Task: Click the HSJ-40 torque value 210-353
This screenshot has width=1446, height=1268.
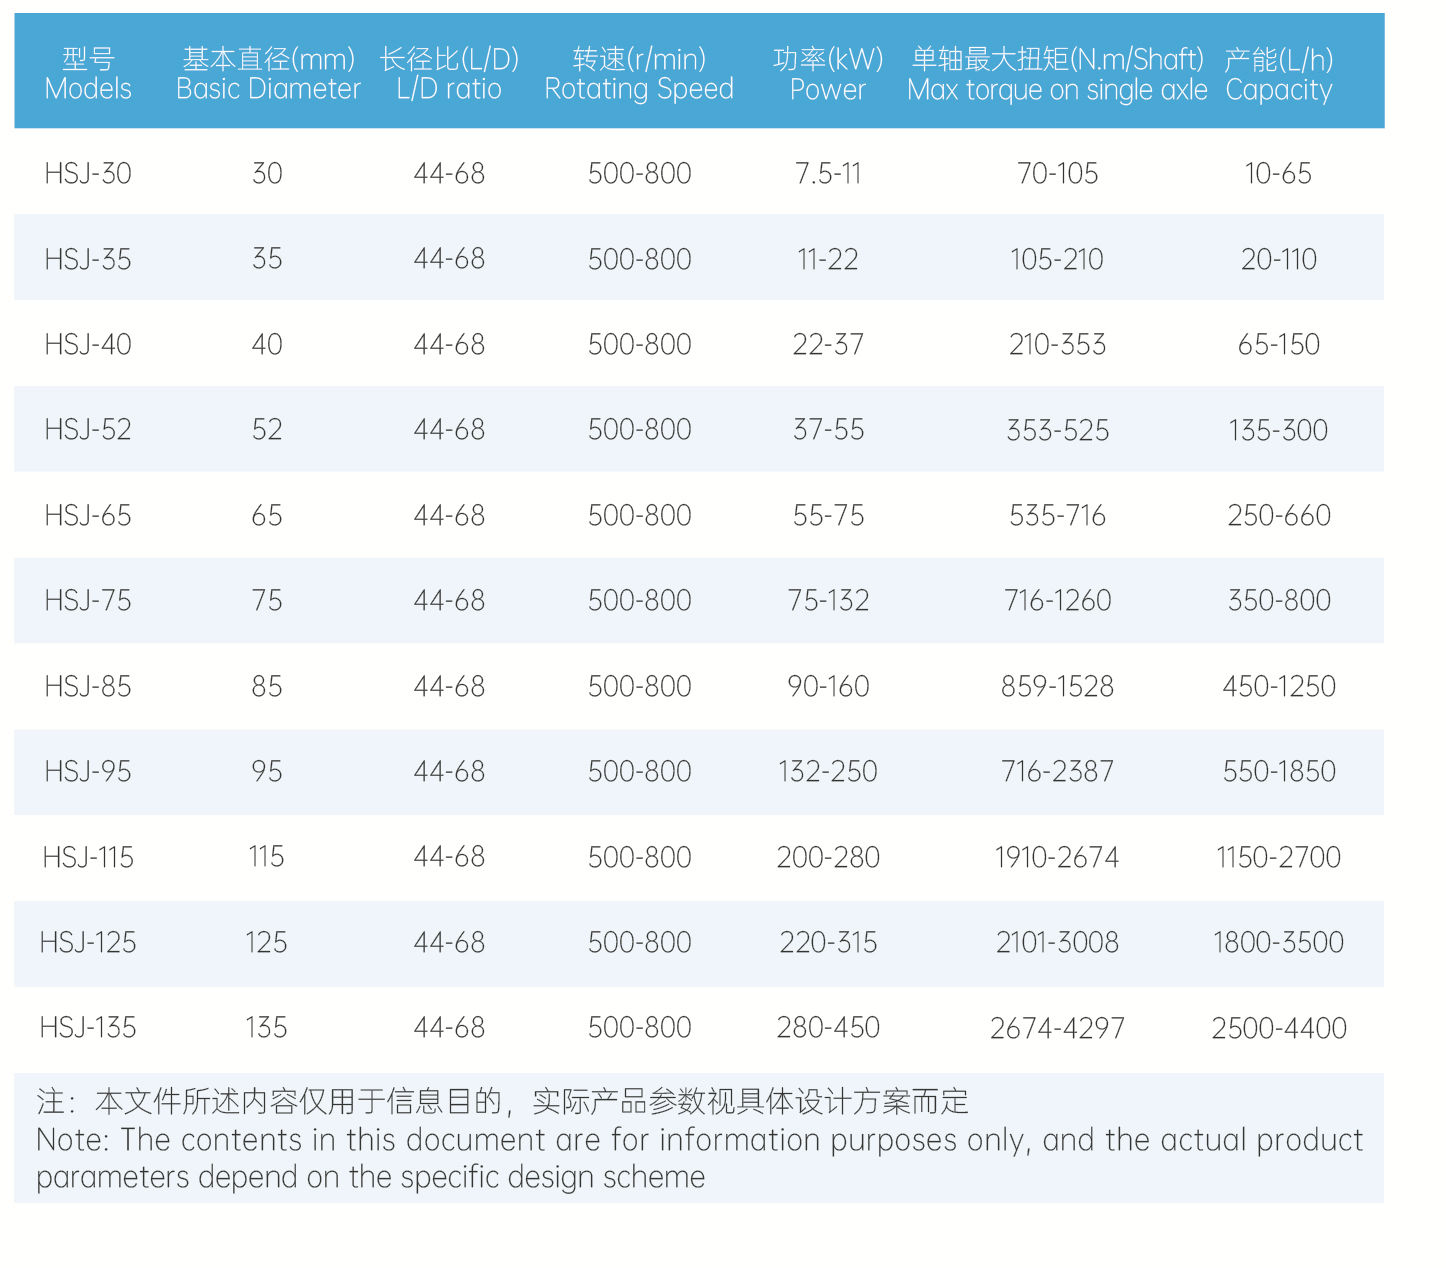Action: [x=1057, y=345]
